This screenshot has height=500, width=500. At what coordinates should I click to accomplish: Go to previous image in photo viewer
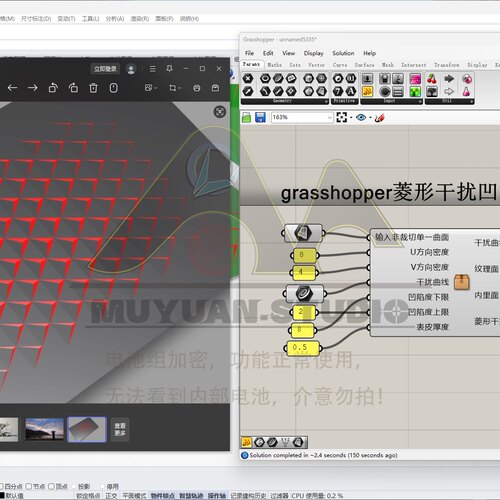click(12, 88)
